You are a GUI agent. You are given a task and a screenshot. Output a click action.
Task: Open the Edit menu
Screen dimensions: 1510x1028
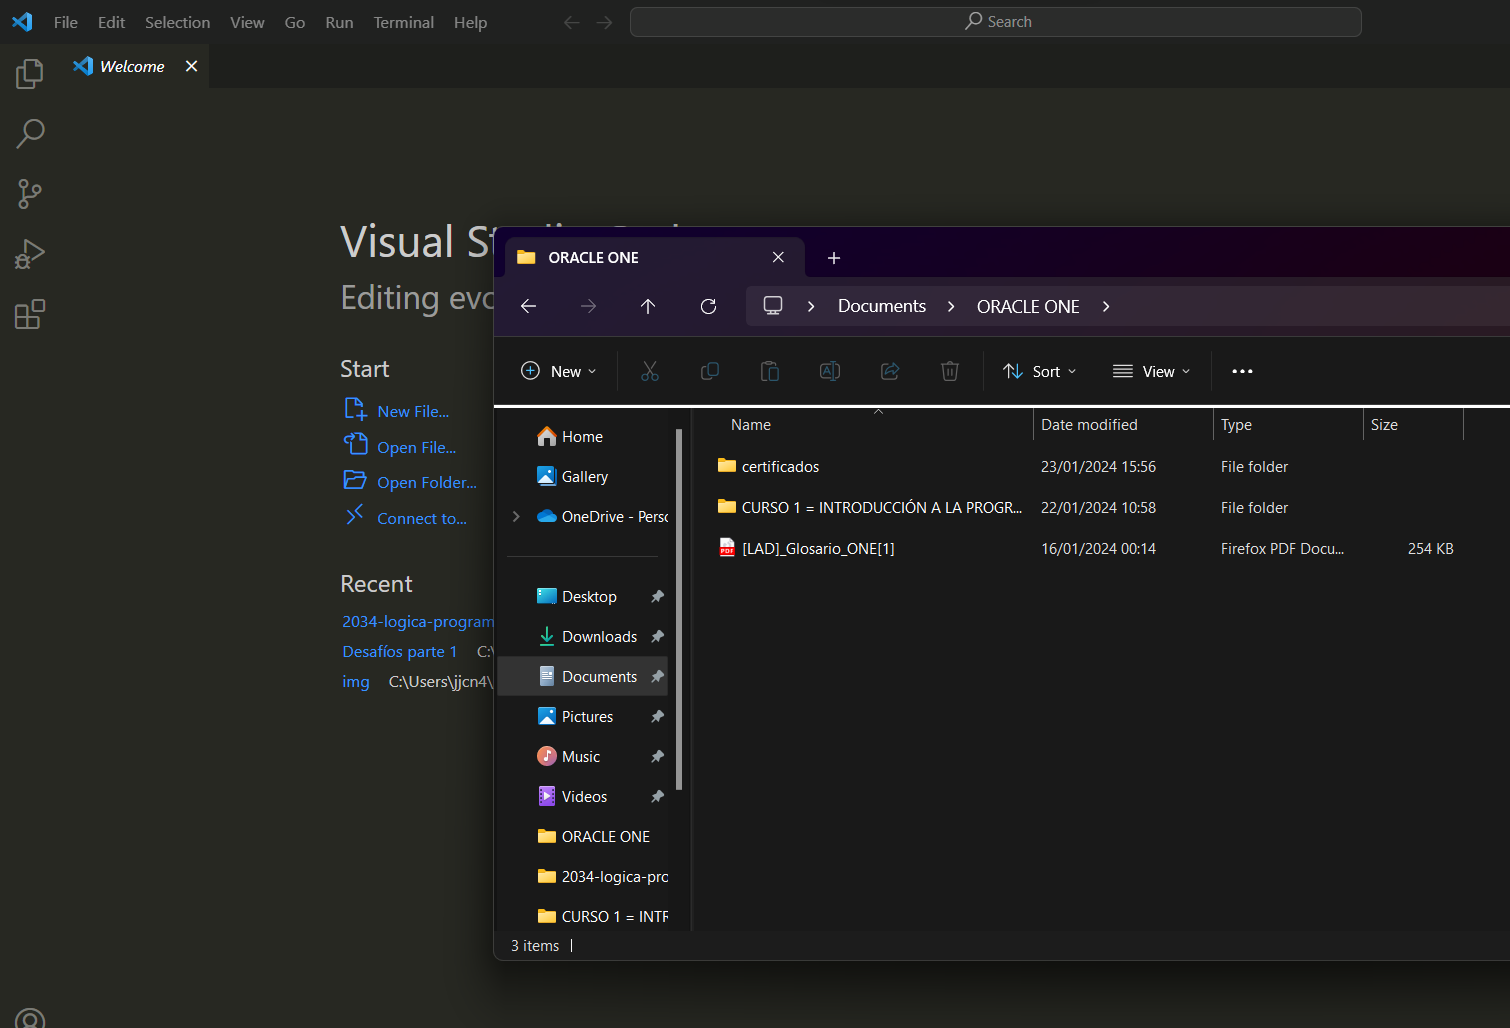(x=111, y=22)
